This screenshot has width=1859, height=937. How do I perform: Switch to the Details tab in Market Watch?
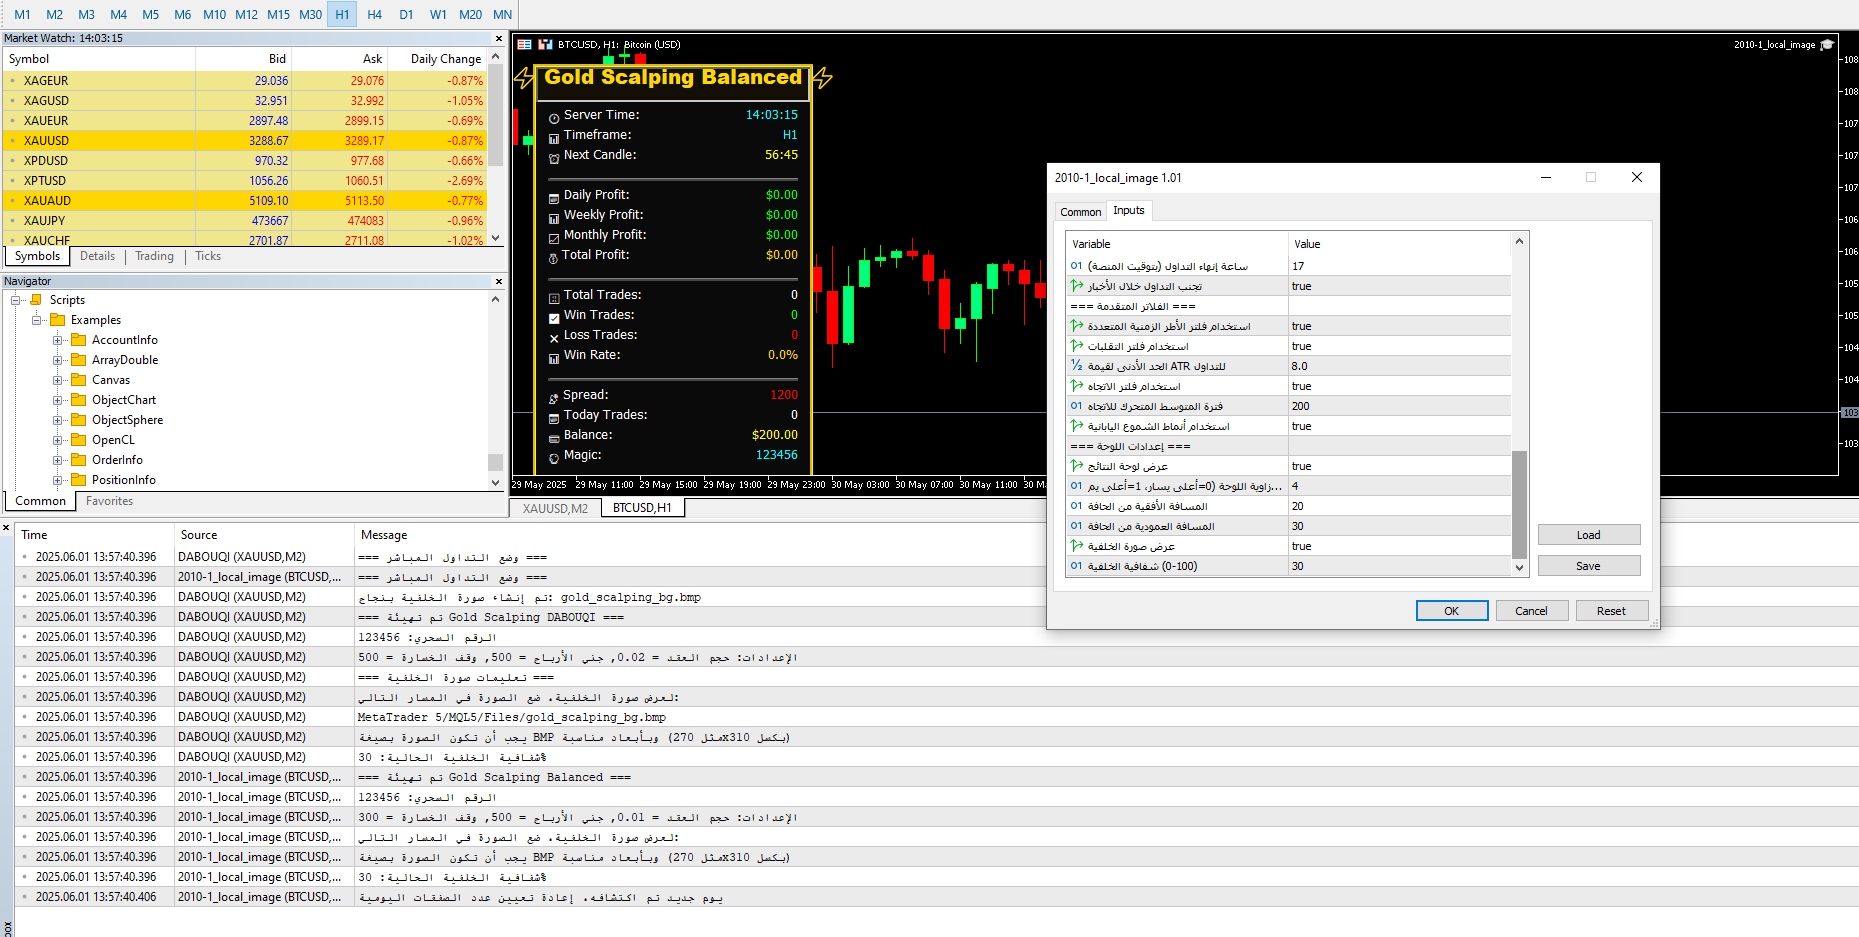[97, 256]
